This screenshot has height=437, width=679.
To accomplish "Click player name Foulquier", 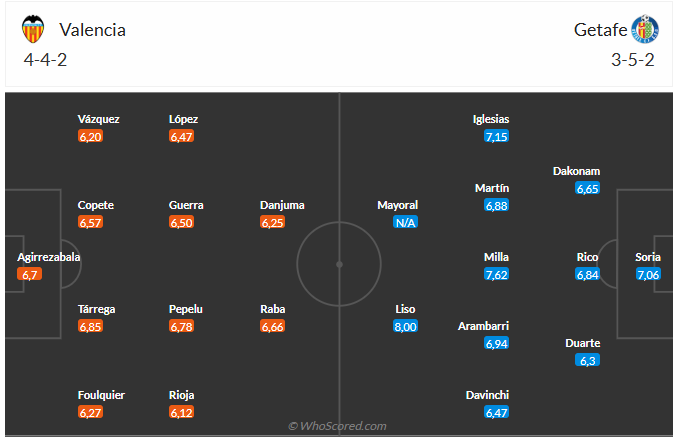I will pos(101,395).
